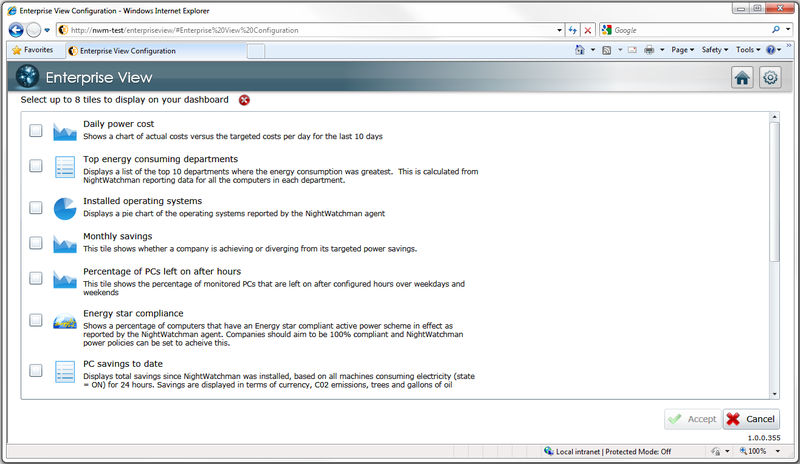Check the Monthly savings tile checkbox

tap(36, 243)
